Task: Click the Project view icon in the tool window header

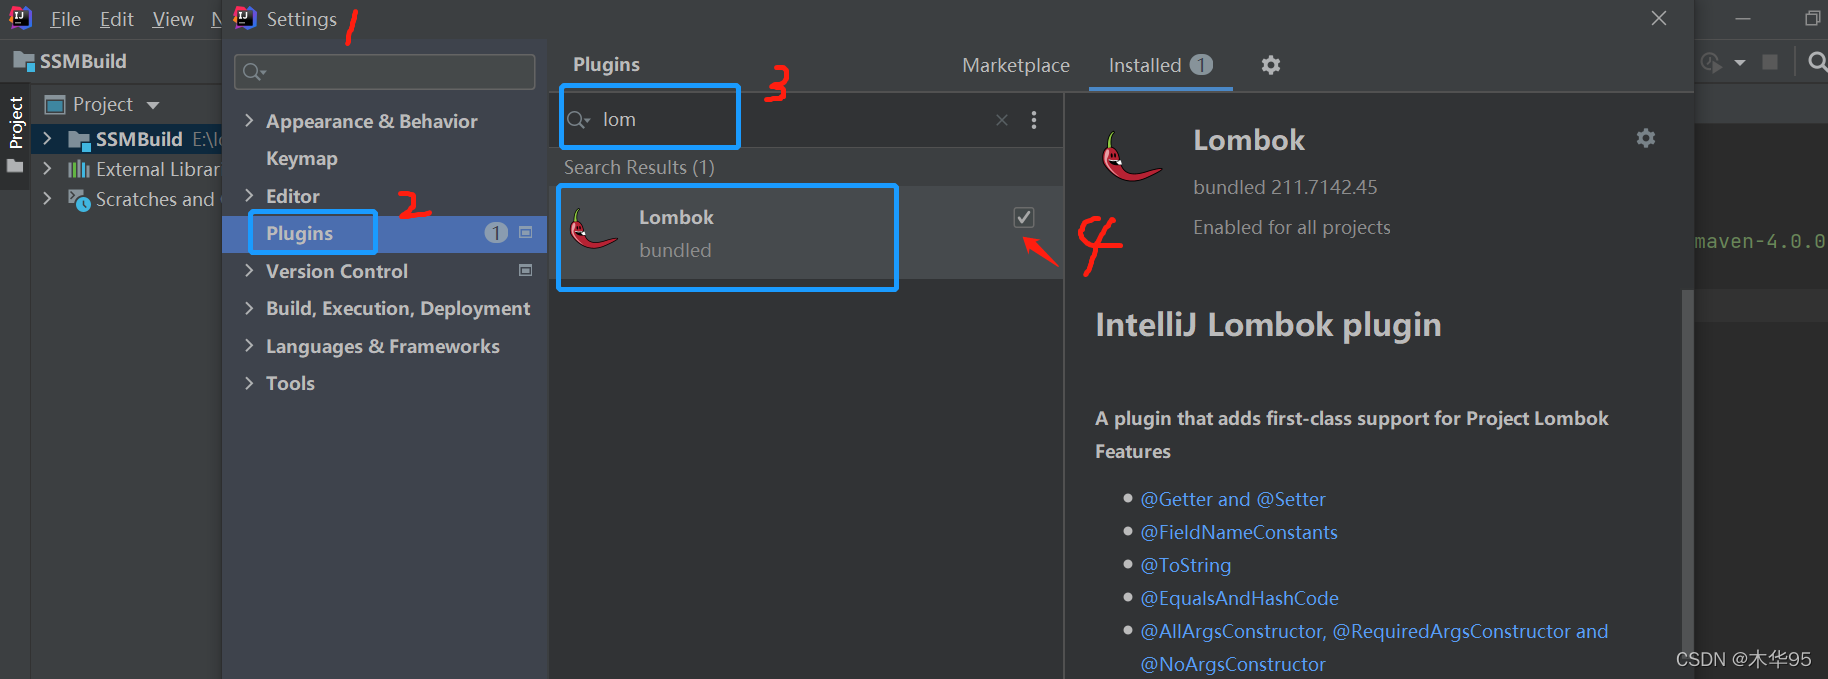Action: click(55, 104)
